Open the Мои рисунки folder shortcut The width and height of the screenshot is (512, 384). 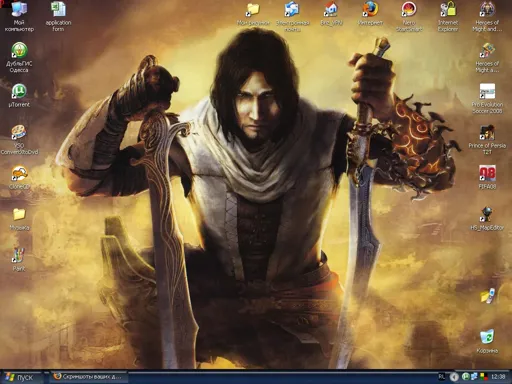[253, 13]
